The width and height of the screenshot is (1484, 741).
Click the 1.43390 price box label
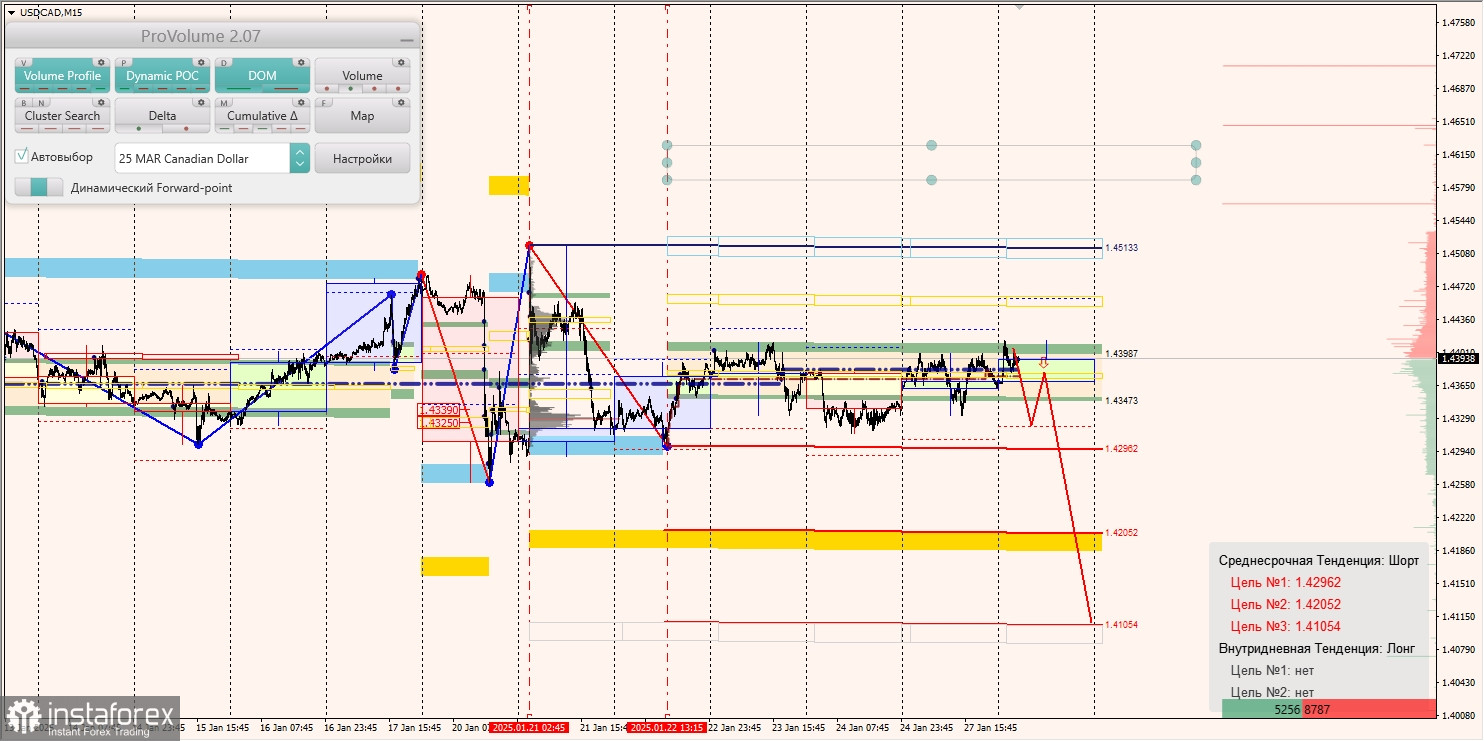[439, 410]
